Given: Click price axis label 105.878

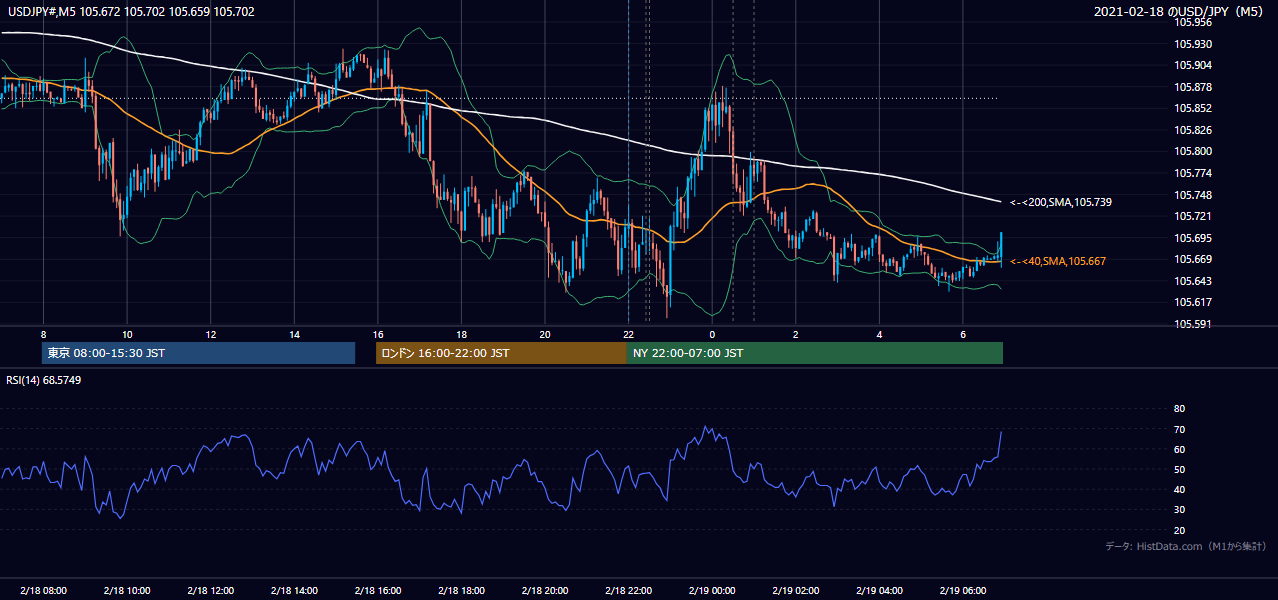Looking at the screenshot, I should pyautogui.click(x=1193, y=87).
